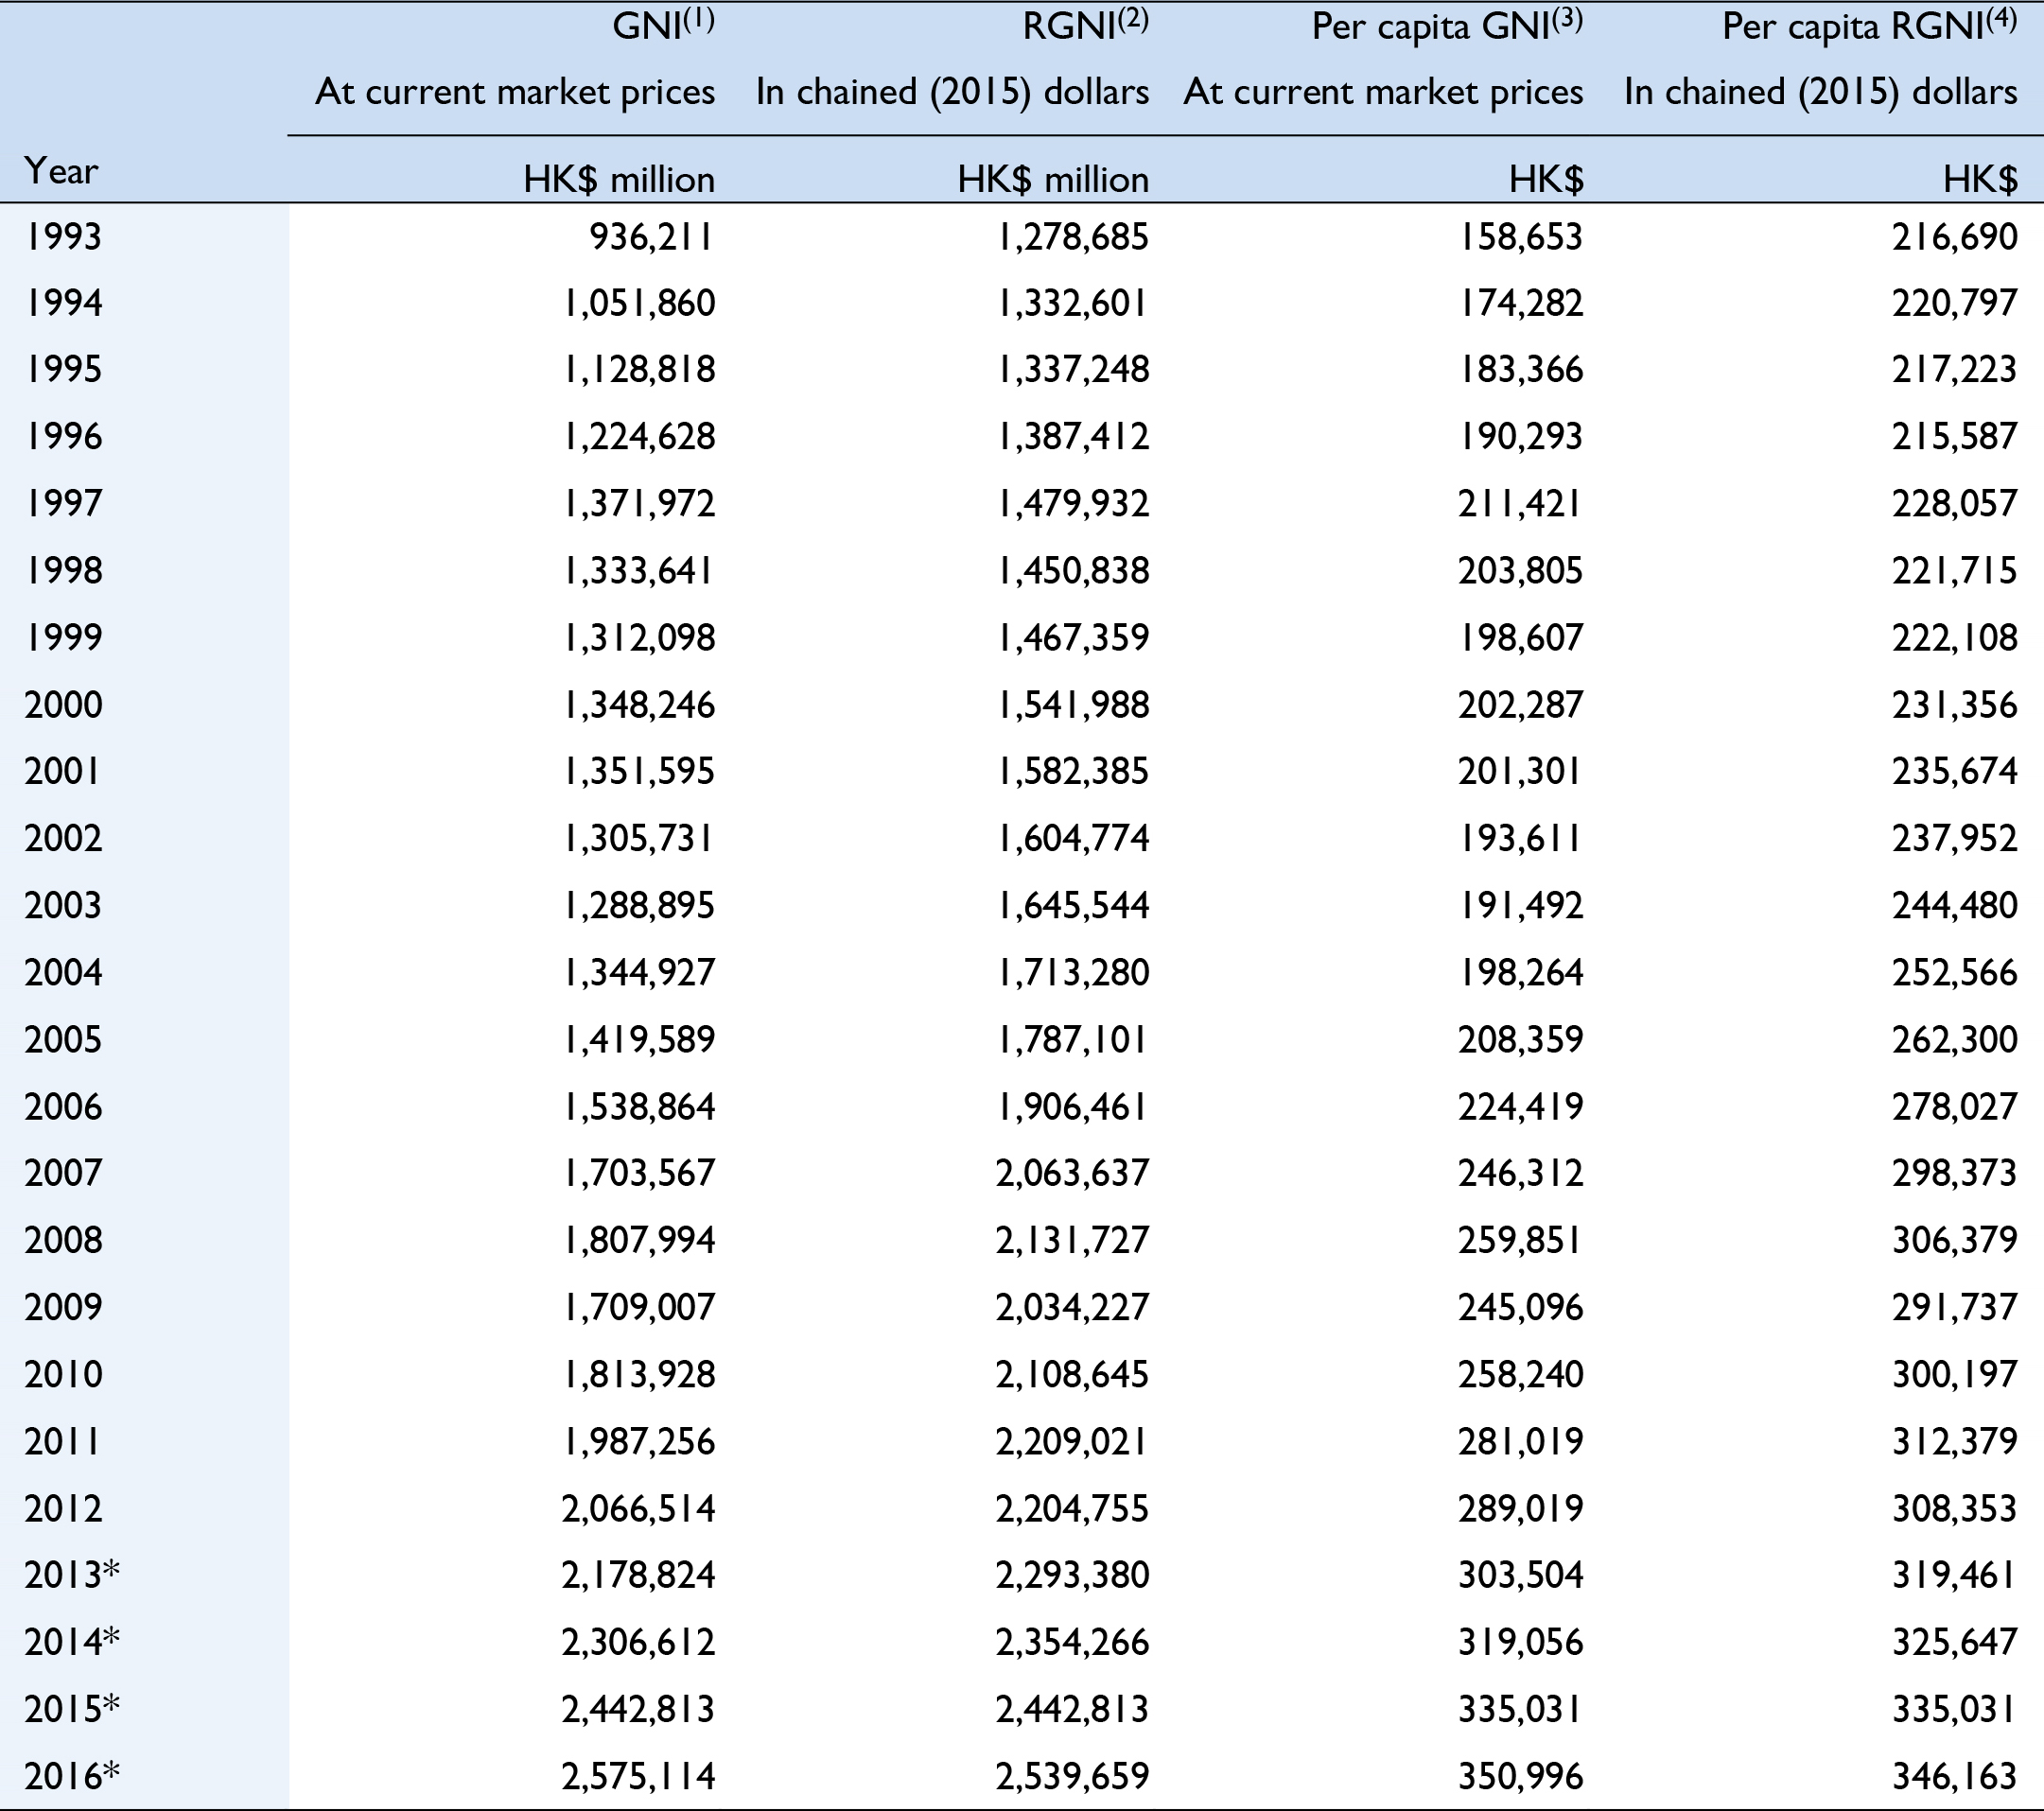This screenshot has width=2044, height=1811.
Task: Click per capita GNI value 202,287
Action: 1520,705
